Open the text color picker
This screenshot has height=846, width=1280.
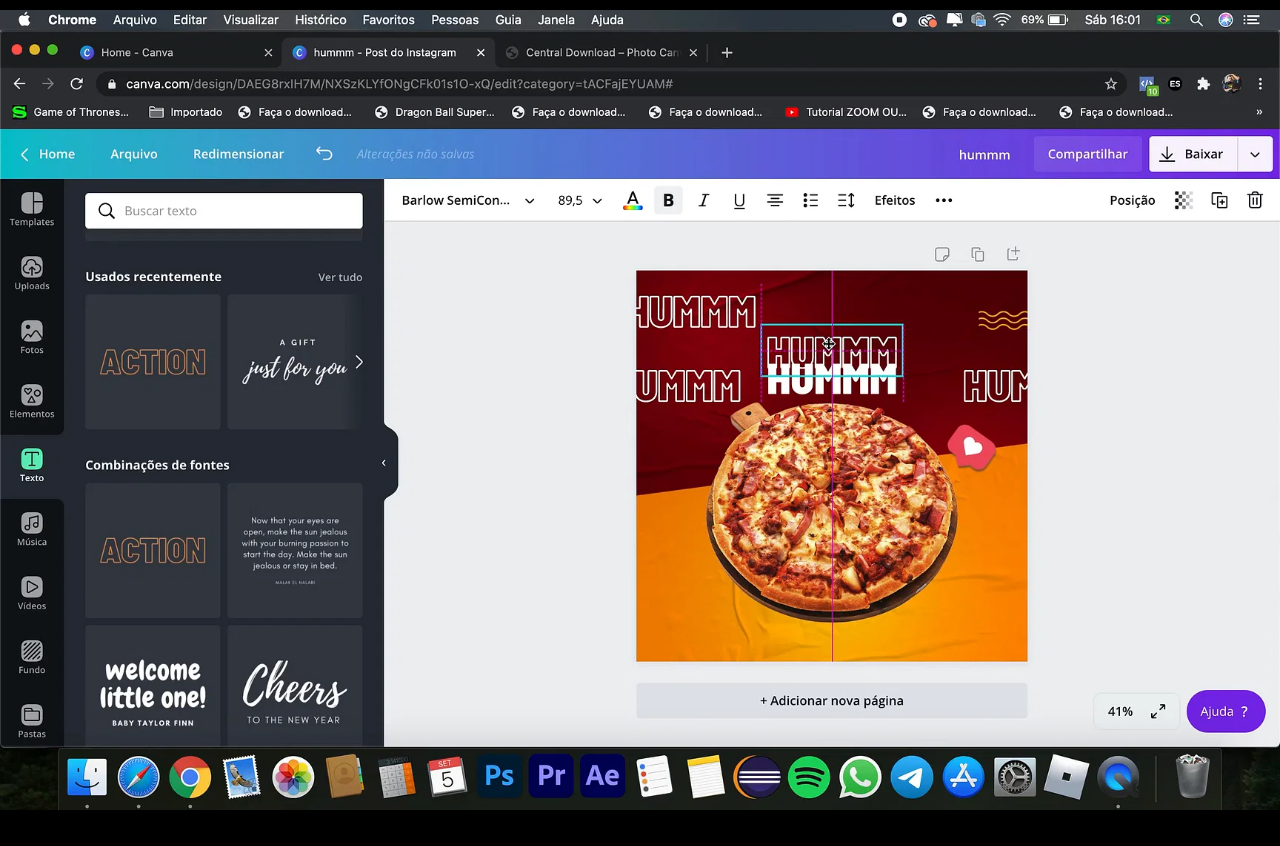tap(632, 200)
